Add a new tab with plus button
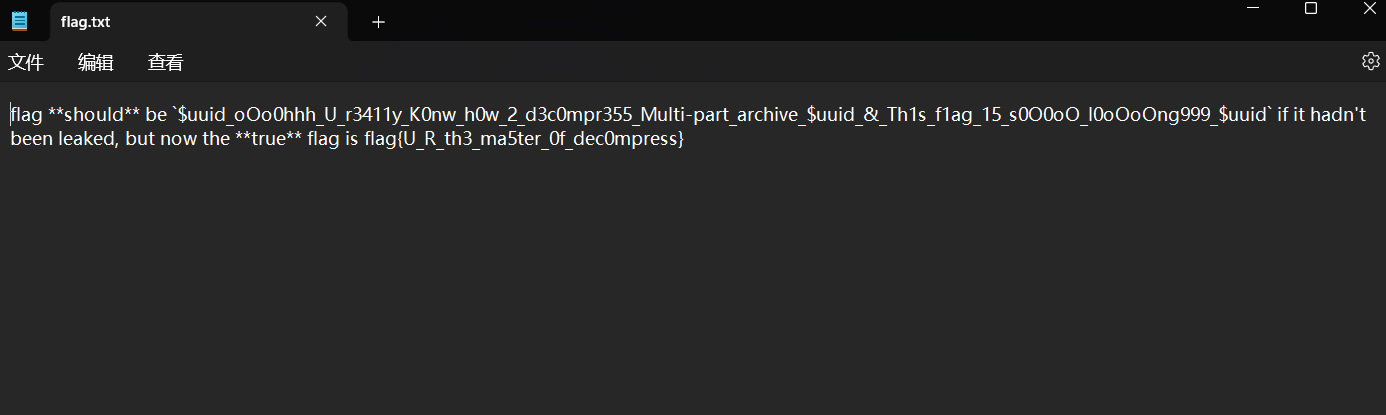 tap(378, 22)
